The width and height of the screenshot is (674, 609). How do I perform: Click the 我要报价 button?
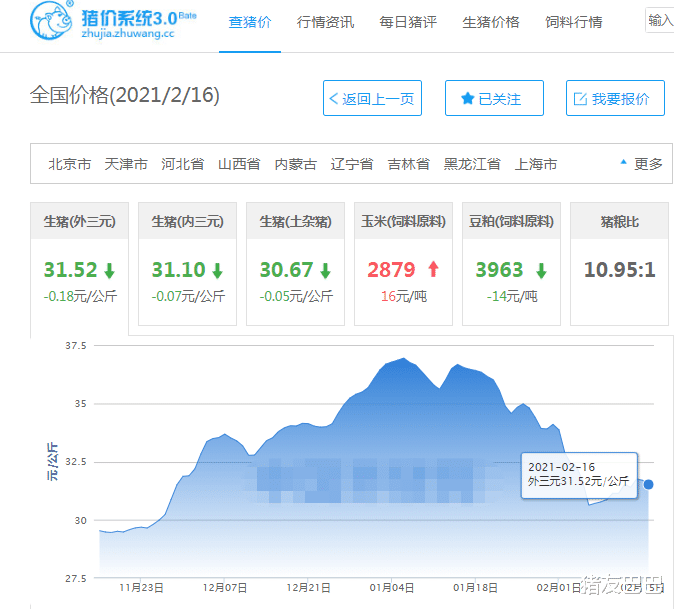tap(615, 98)
